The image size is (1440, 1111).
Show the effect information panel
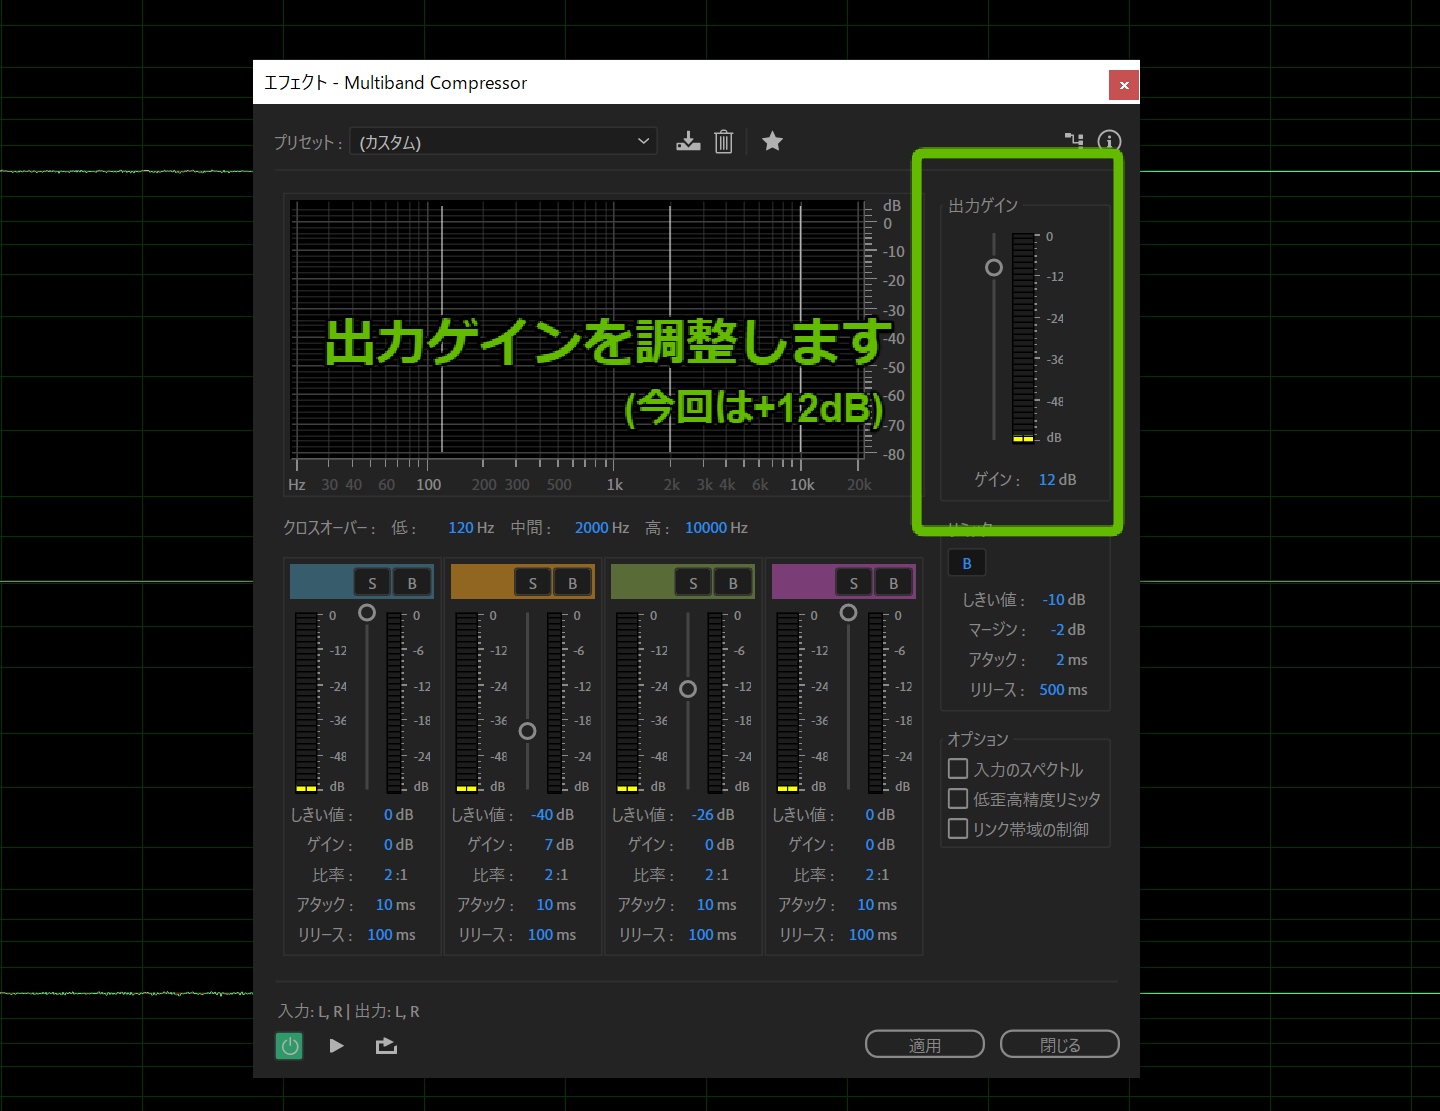point(1109,141)
